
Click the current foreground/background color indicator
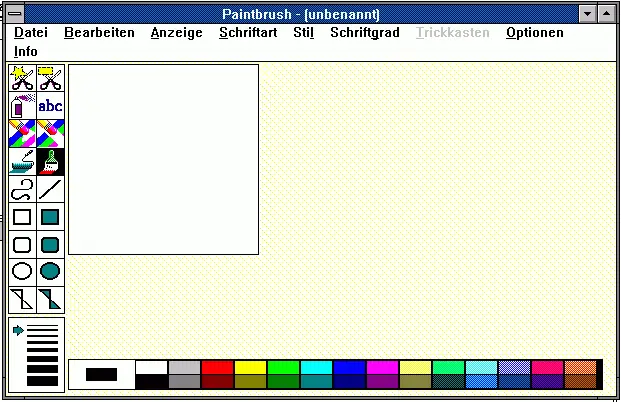pos(102,374)
